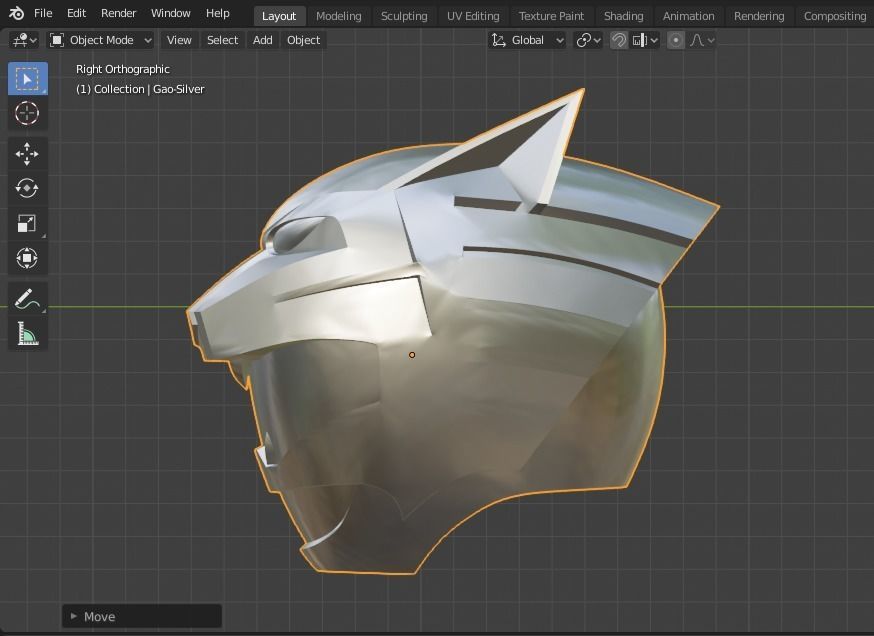Viewport: 874px width, 636px height.
Task: Click the Right Orthographic view label
Action: tap(123, 69)
